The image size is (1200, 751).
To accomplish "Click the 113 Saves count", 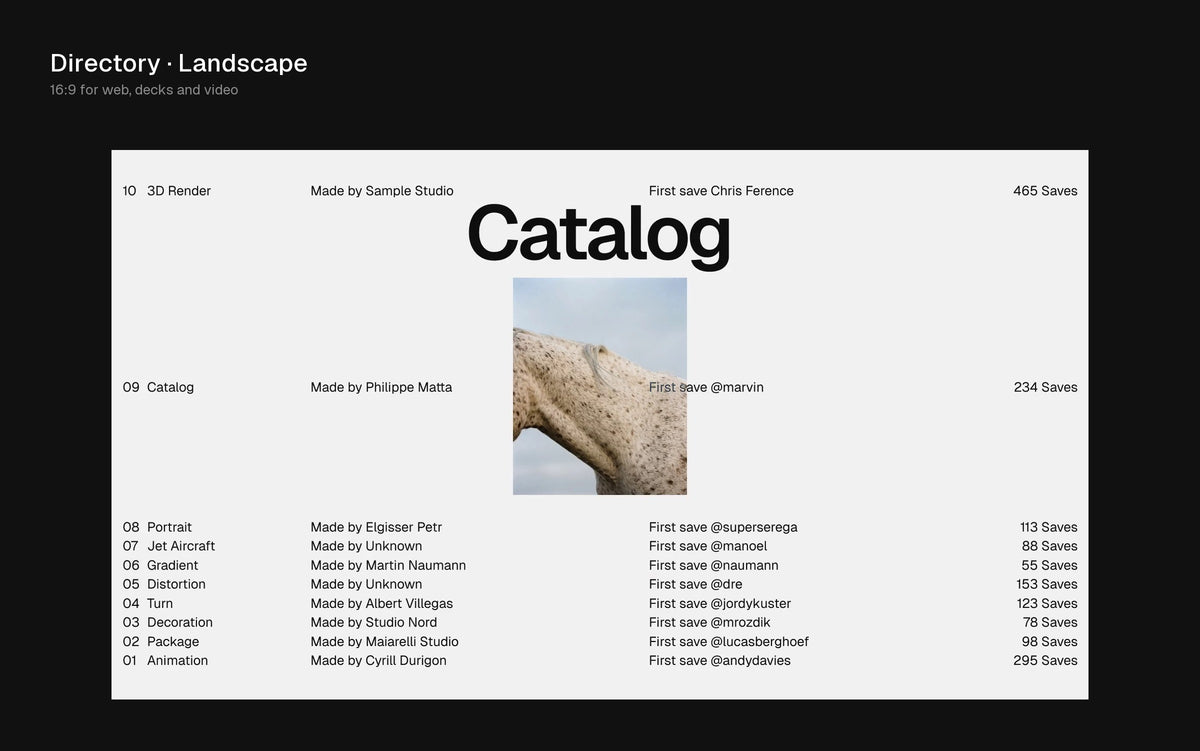I will click(x=1049, y=527).
